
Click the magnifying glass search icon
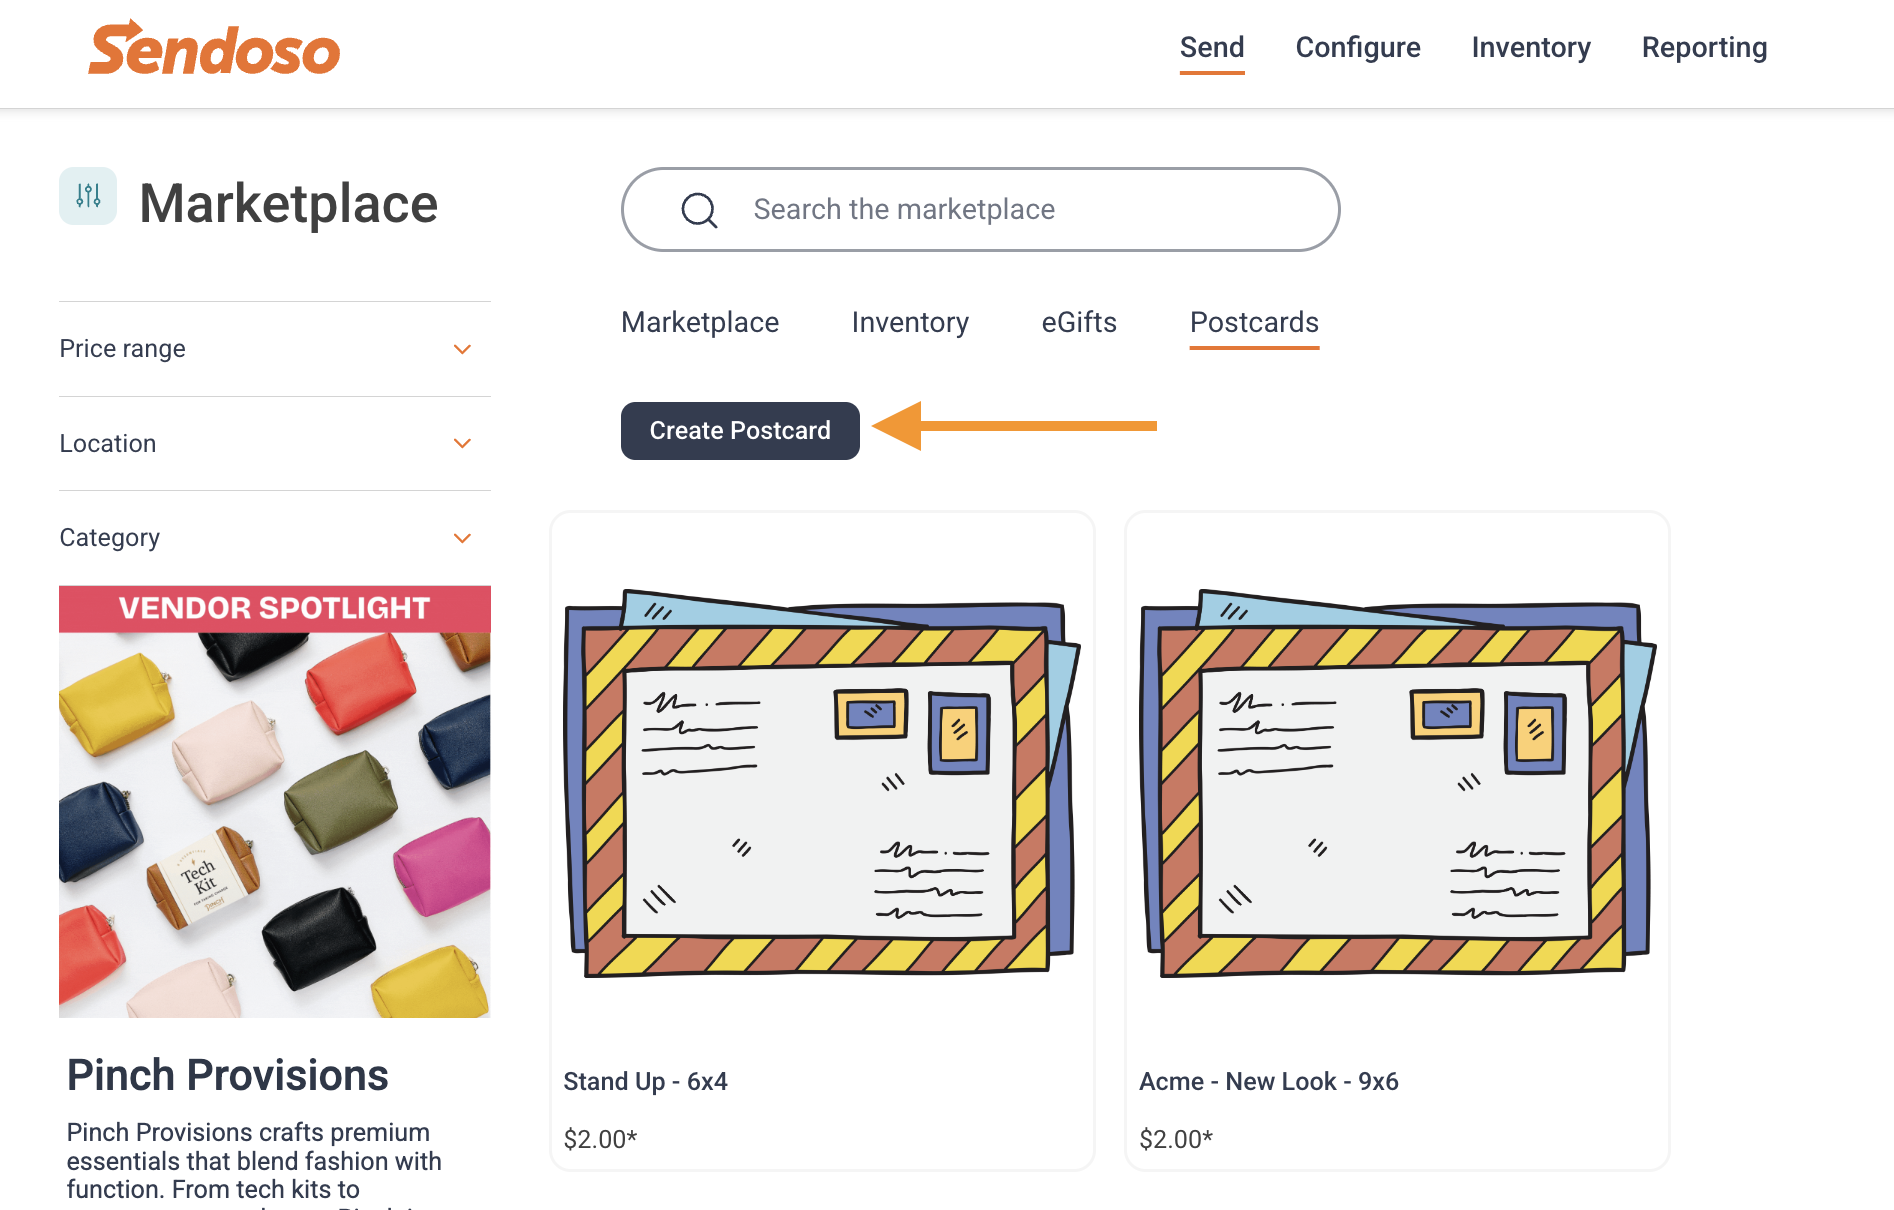[699, 210]
